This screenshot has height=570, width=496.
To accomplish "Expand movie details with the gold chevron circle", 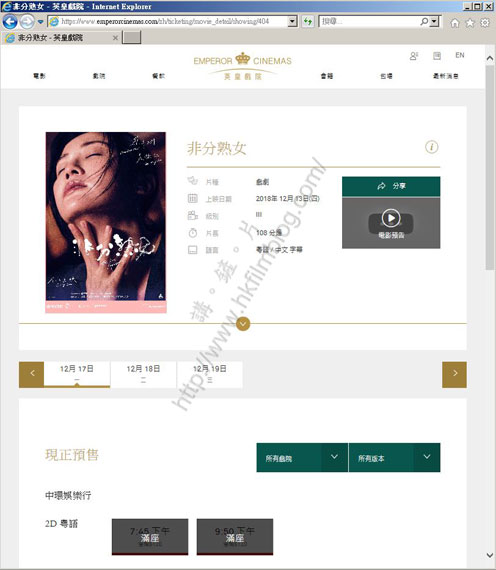I will click(x=243, y=324).
